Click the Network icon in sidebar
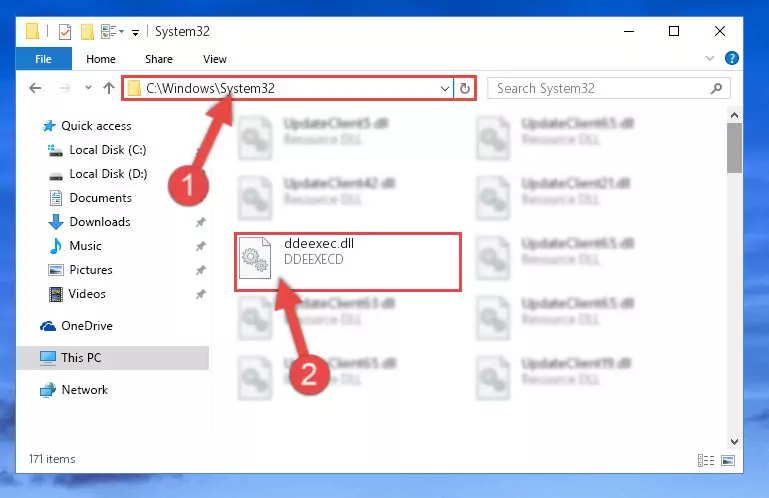The width and height of the screenshot is (769, 498). 48,390
